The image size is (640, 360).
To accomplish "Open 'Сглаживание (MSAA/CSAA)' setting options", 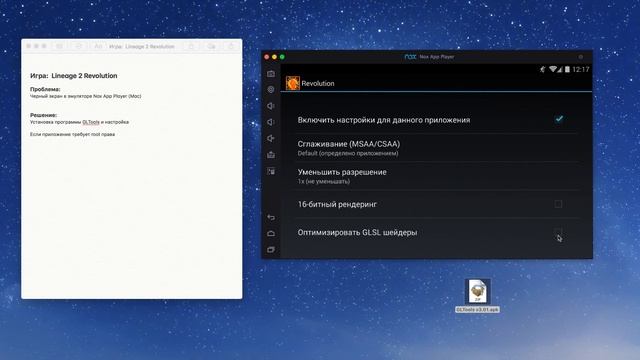I will pyautogui.click(x=437, y=148).
